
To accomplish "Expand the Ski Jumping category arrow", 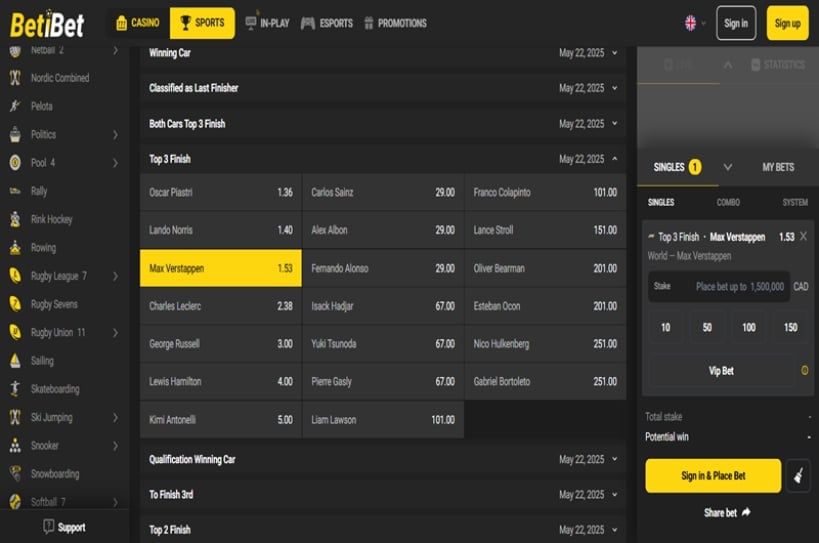I will [x=115, y=417].
